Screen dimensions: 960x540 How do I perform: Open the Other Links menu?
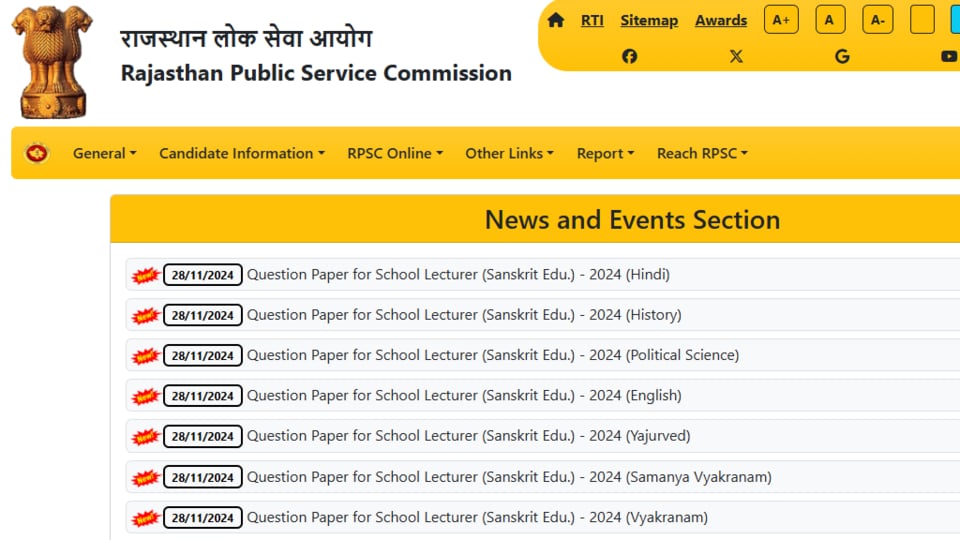point(509,153)
